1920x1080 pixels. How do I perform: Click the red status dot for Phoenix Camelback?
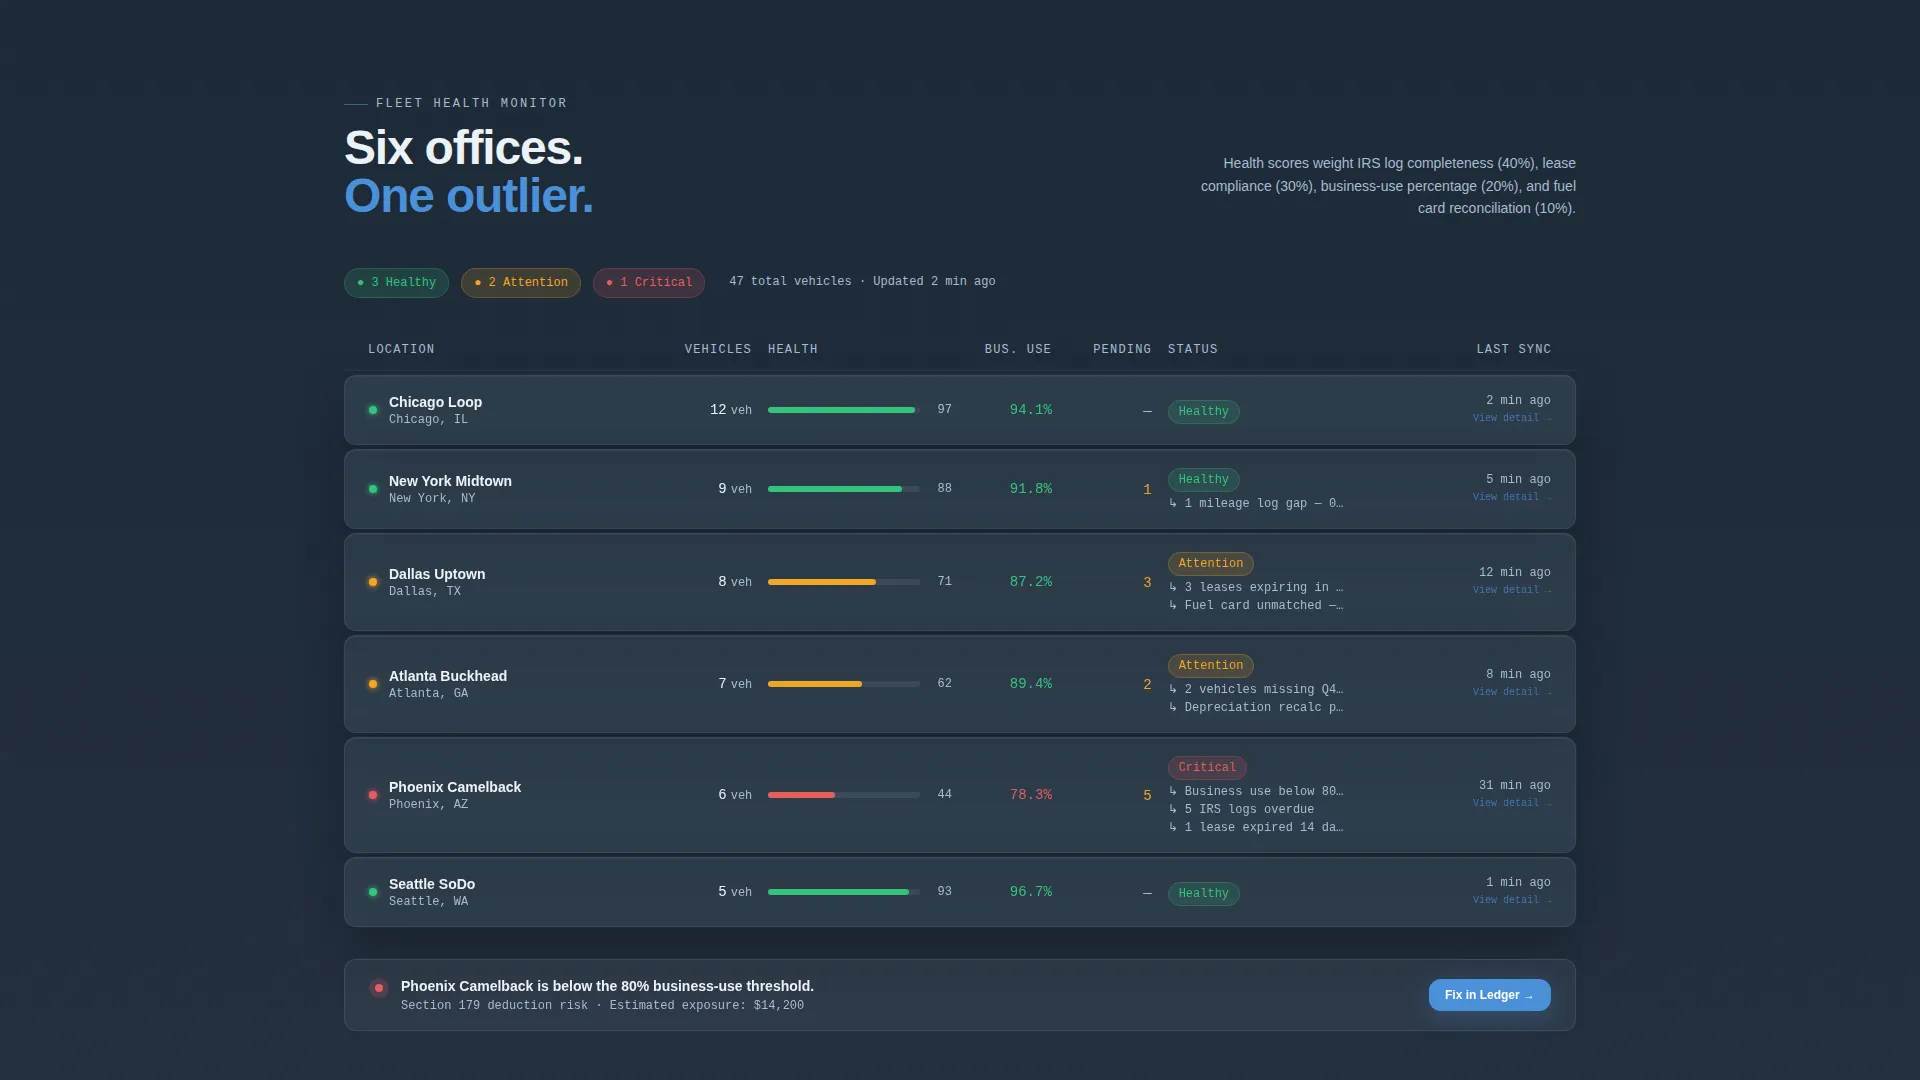point(373,795)
